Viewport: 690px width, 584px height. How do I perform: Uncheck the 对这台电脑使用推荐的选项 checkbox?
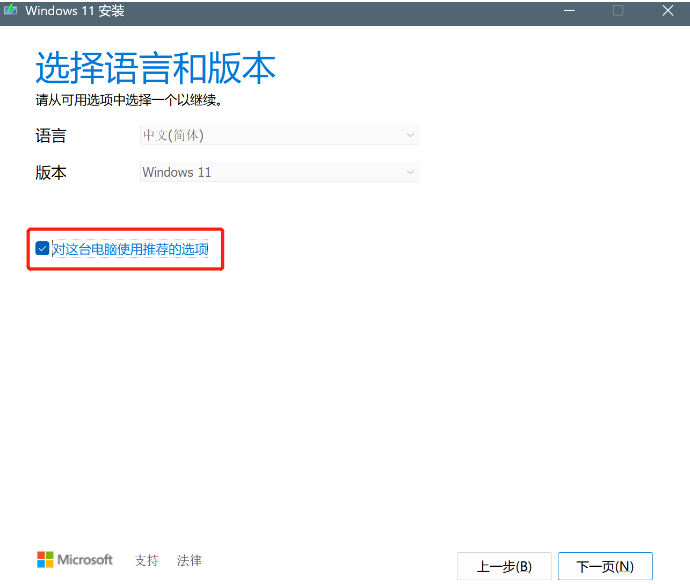tap(42, 248)
